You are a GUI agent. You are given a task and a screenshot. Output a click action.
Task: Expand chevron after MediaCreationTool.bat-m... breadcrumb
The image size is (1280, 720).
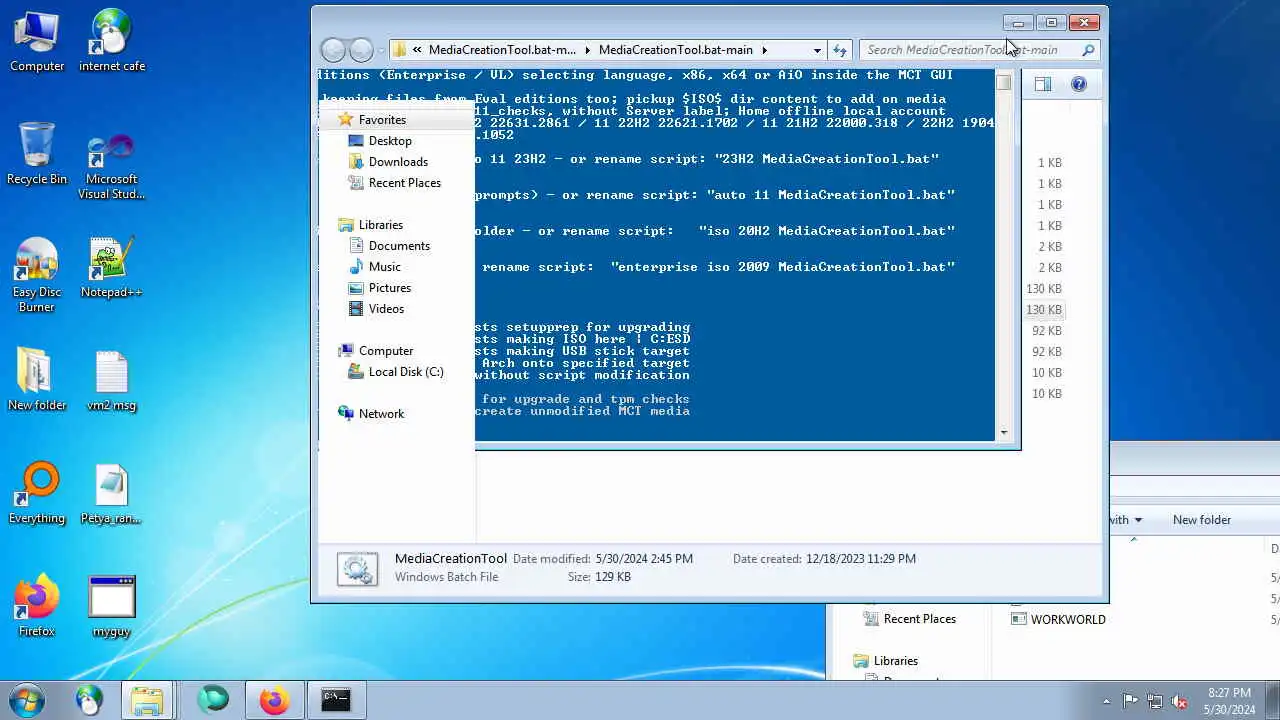point(588,50)
